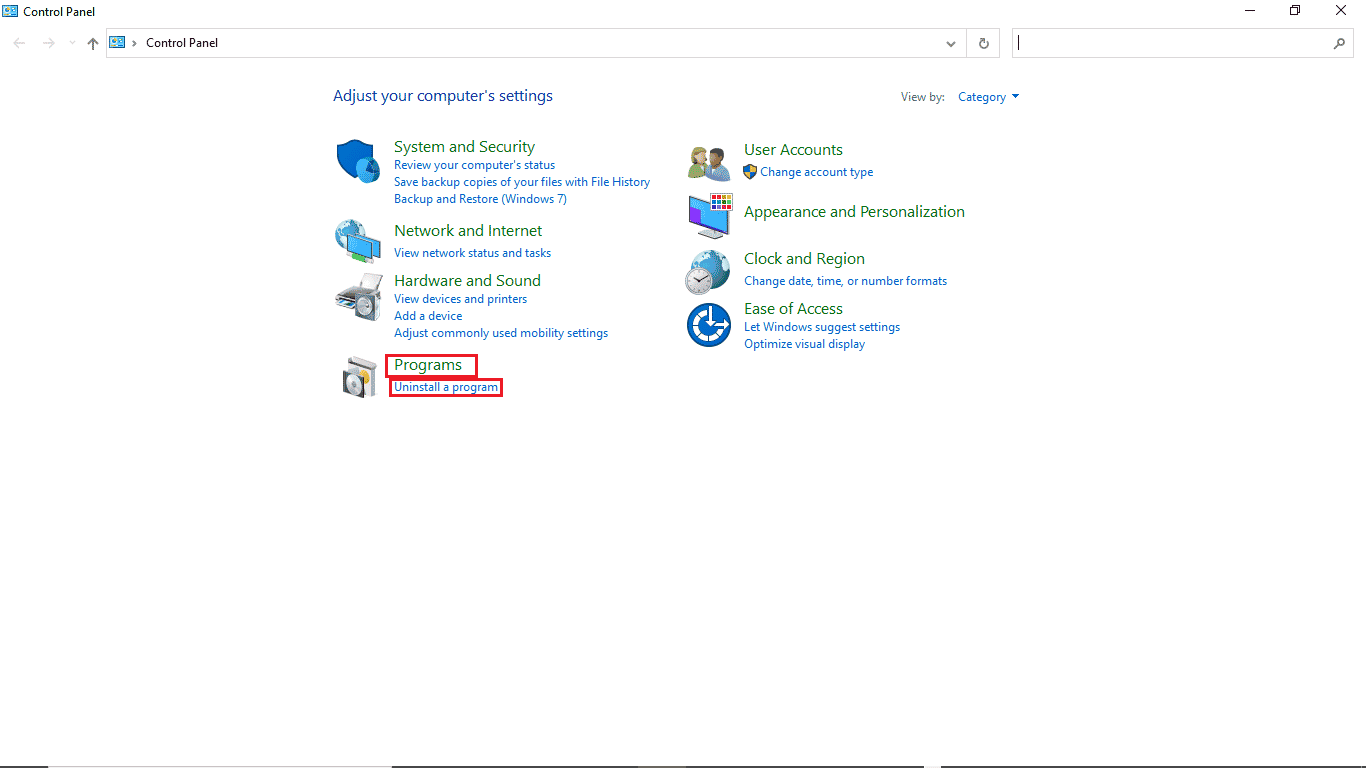Go back using the Back arrow

pyautogui.click(x=19, y=43)
